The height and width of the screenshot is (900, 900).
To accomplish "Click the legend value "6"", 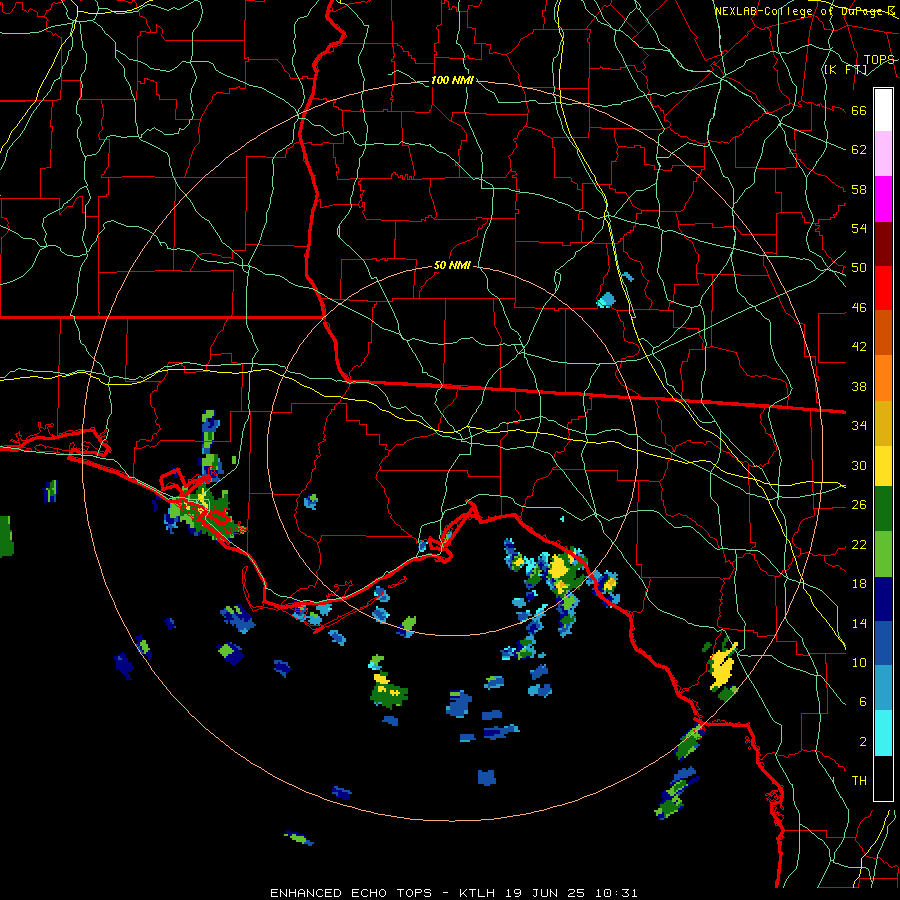I will point(863,701).
